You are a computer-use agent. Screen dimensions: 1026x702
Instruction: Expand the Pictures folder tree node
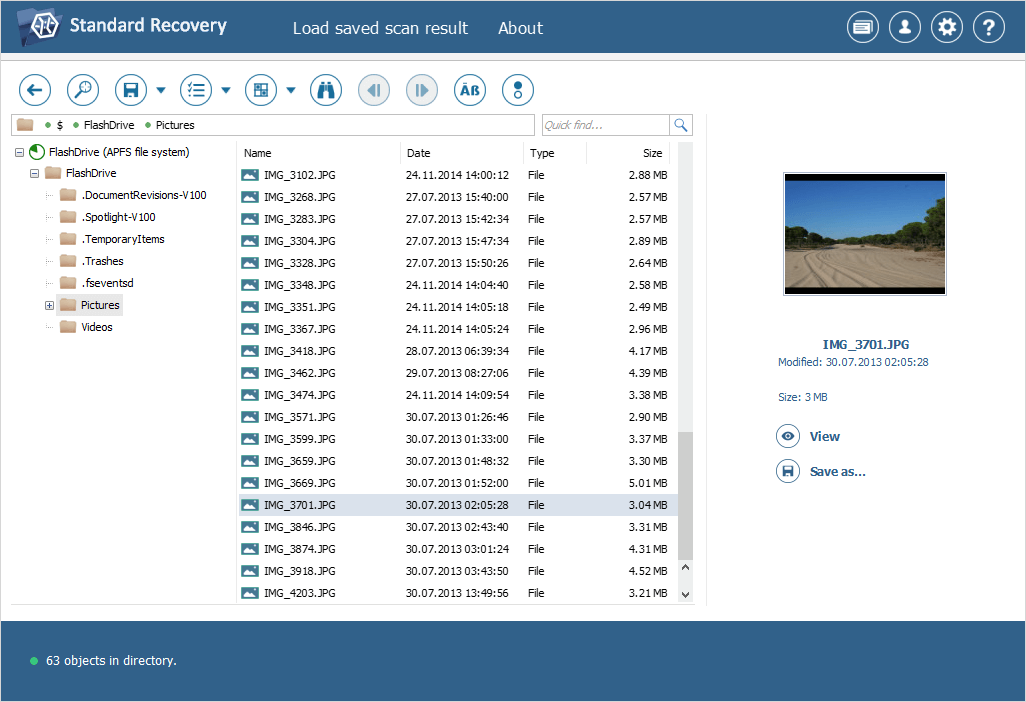click(x=49, y=305)
